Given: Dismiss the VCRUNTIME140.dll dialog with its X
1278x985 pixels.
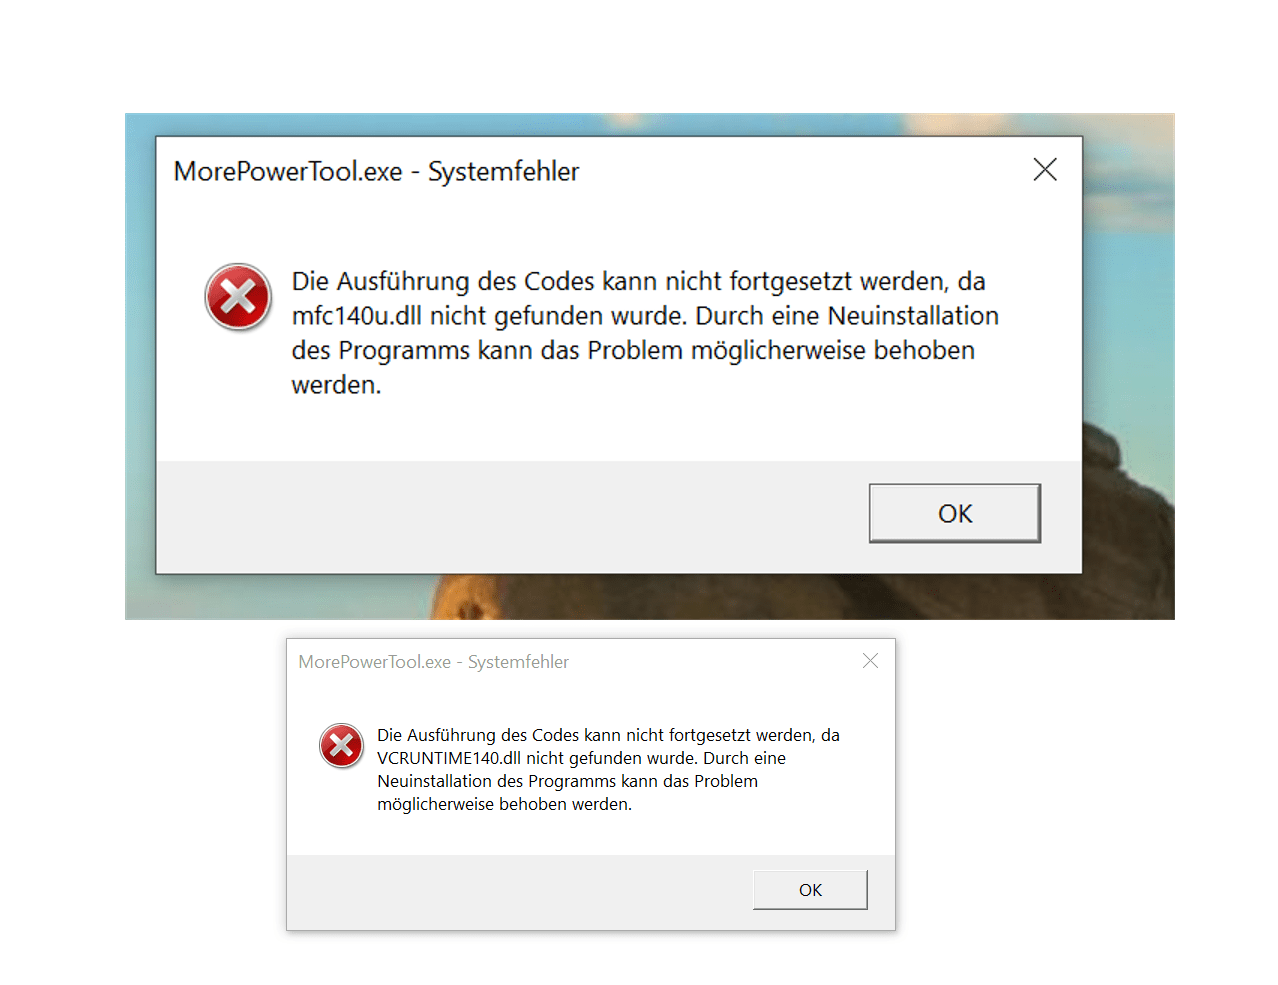Looking at the screenshot, I should coord(870,661).
